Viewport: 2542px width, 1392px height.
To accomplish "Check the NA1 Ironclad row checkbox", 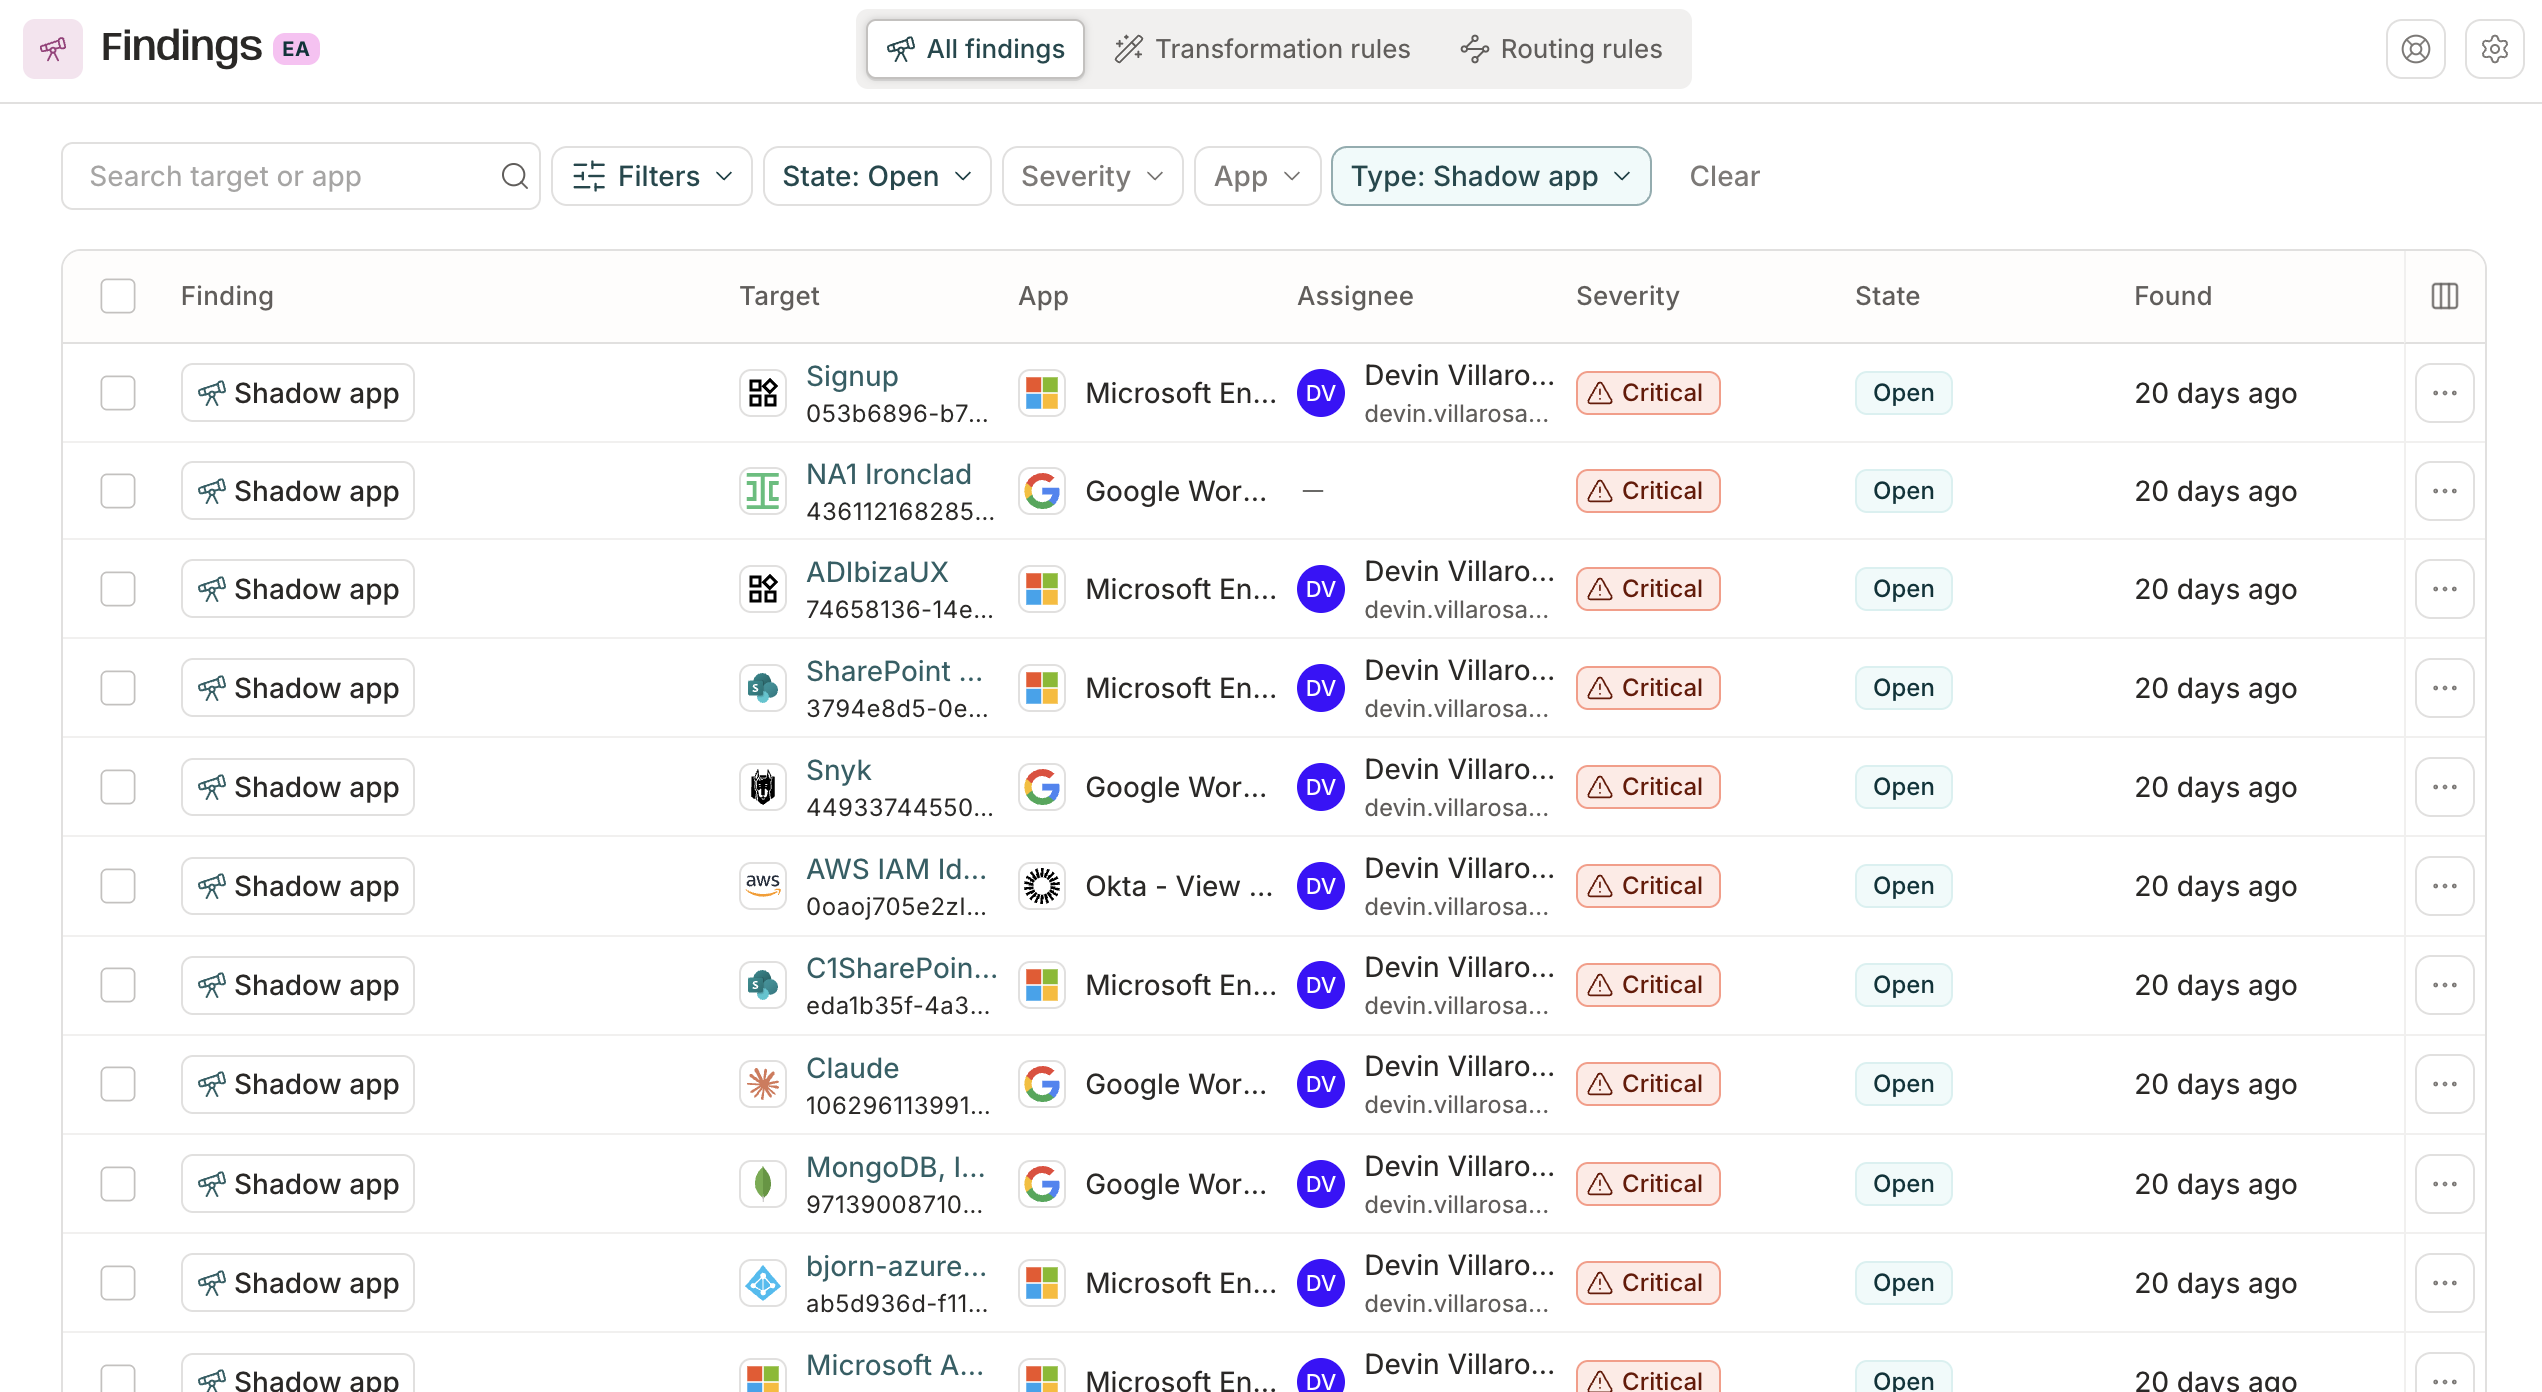I will pyautogui.click(x=118, y=491).
